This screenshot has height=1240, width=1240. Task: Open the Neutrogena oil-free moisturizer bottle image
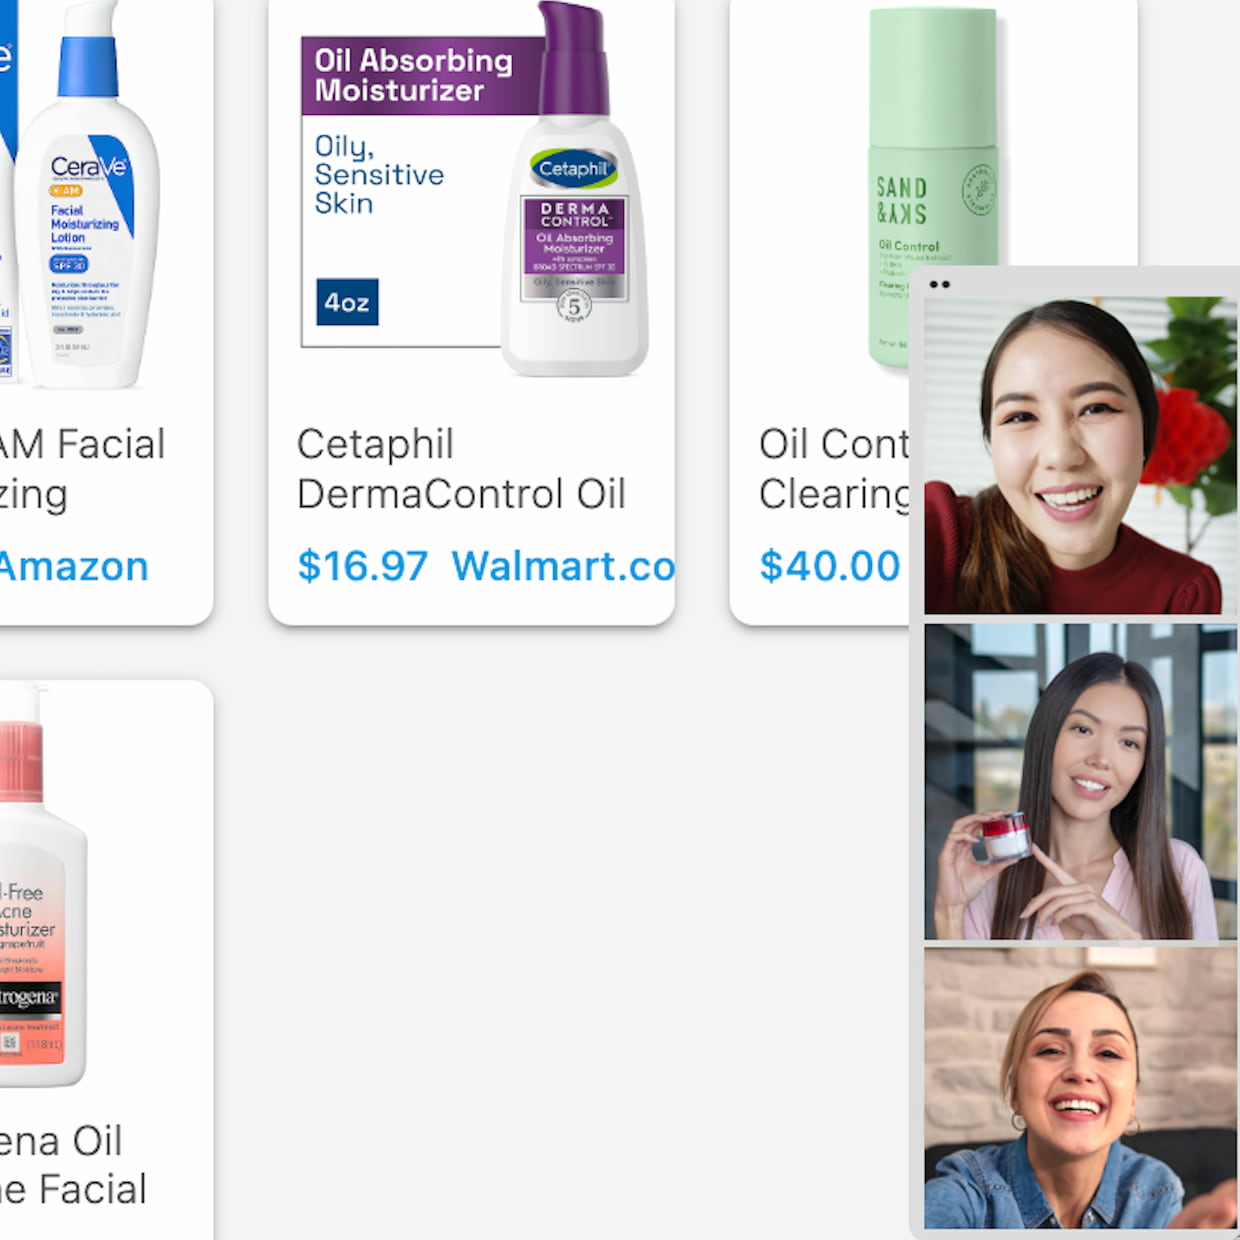click(x=42, y=885)
